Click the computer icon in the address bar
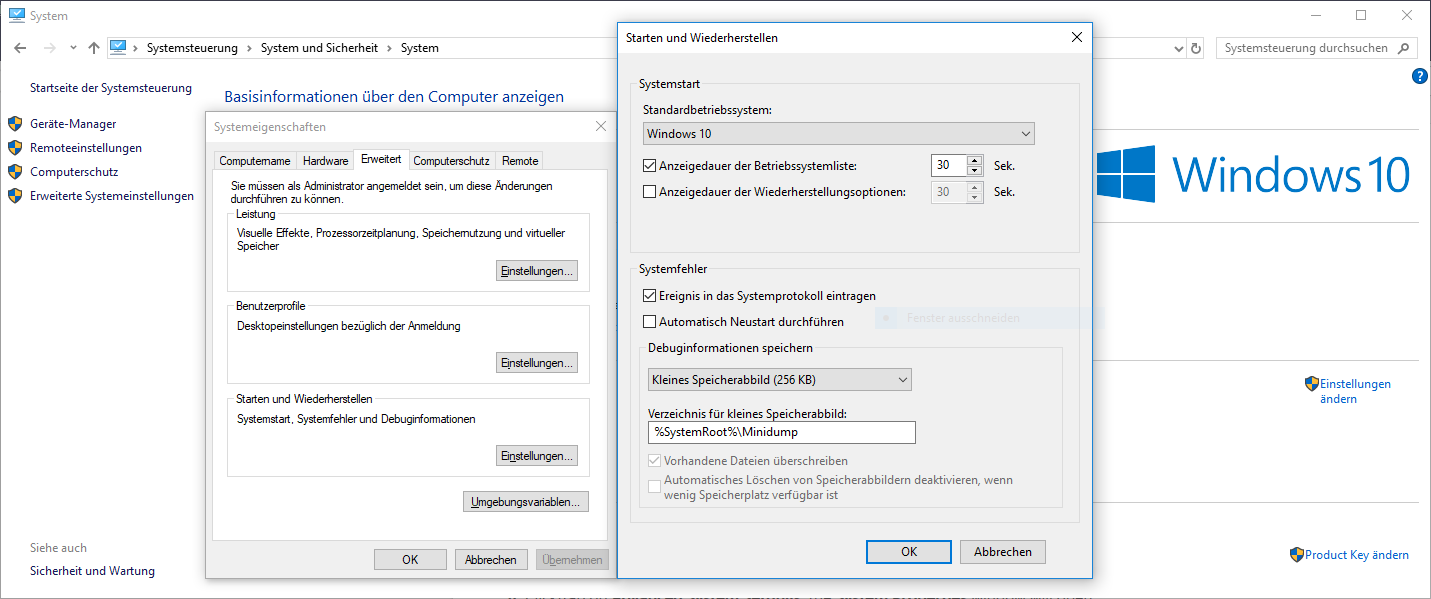This screenshot has height=599, width=1431. pyautogui.click(x=118, y=47)
